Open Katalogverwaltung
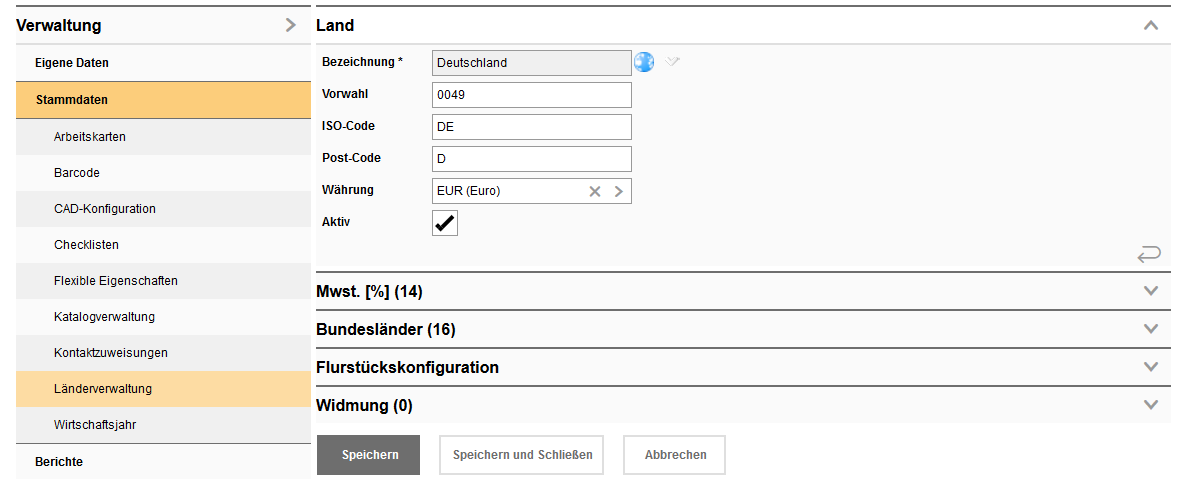Viewport: 1186px width, 479px height. point(163,317)
